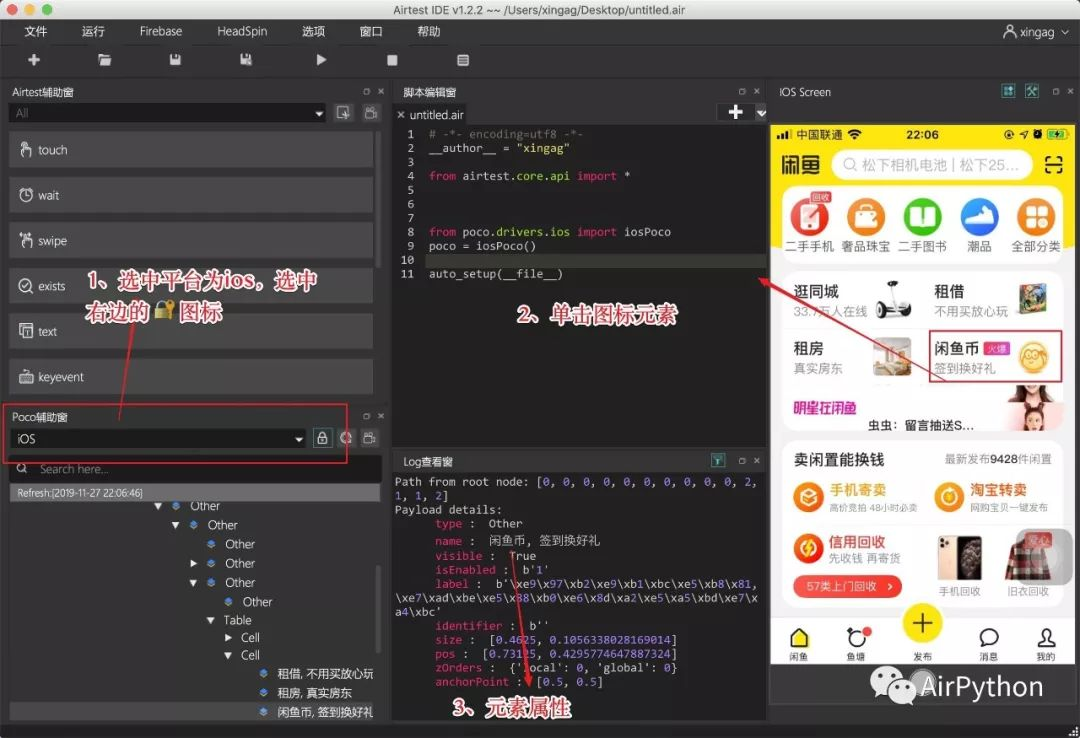The height and width of the screenshot is (738, 1080).
Task: Refresh the Poco UI tree with the refresh icon
Action: (346, 438)
